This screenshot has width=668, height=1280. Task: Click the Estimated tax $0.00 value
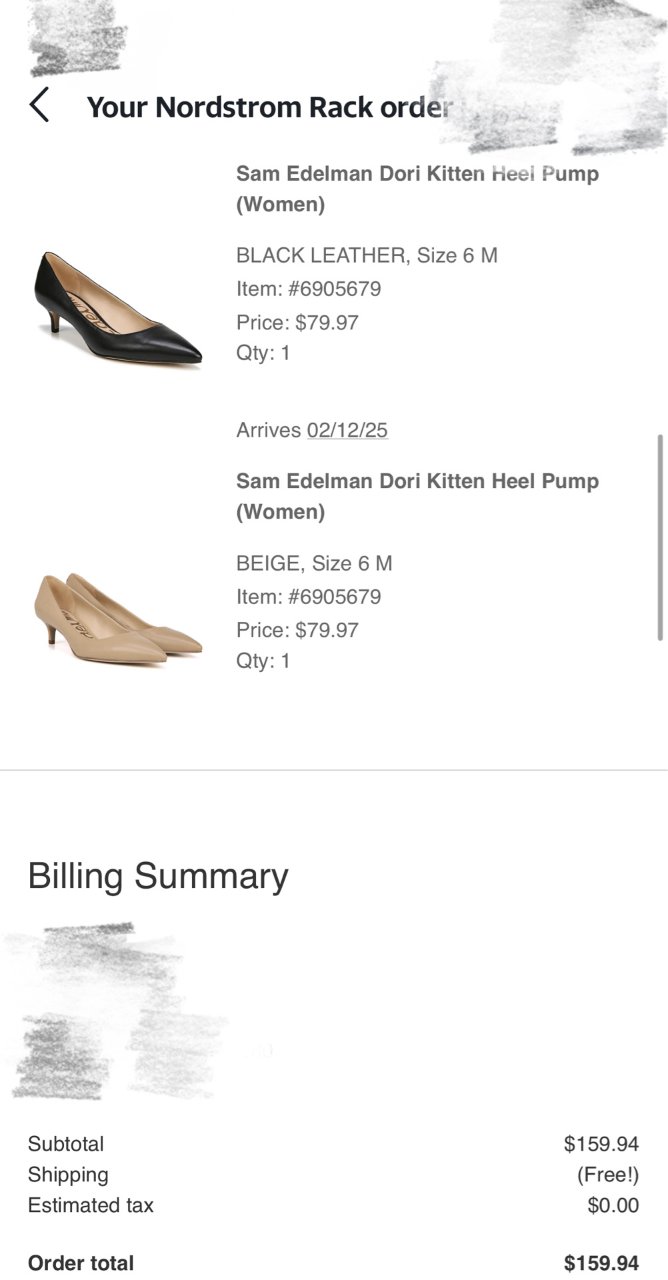click(612, 1206)
